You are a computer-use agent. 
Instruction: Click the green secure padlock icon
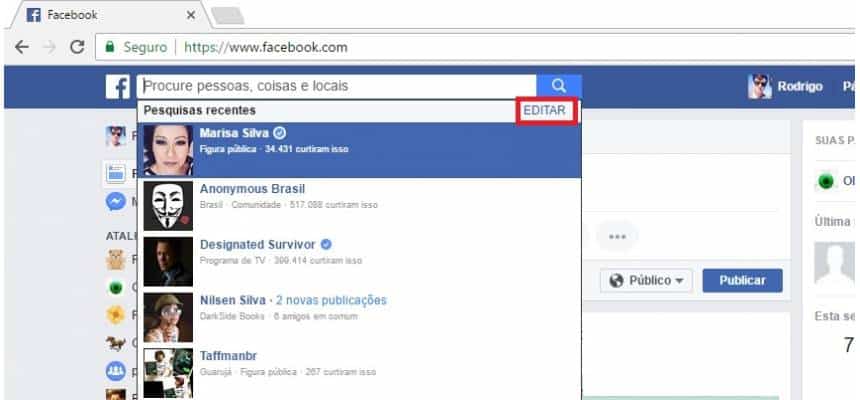coord(110,47)
